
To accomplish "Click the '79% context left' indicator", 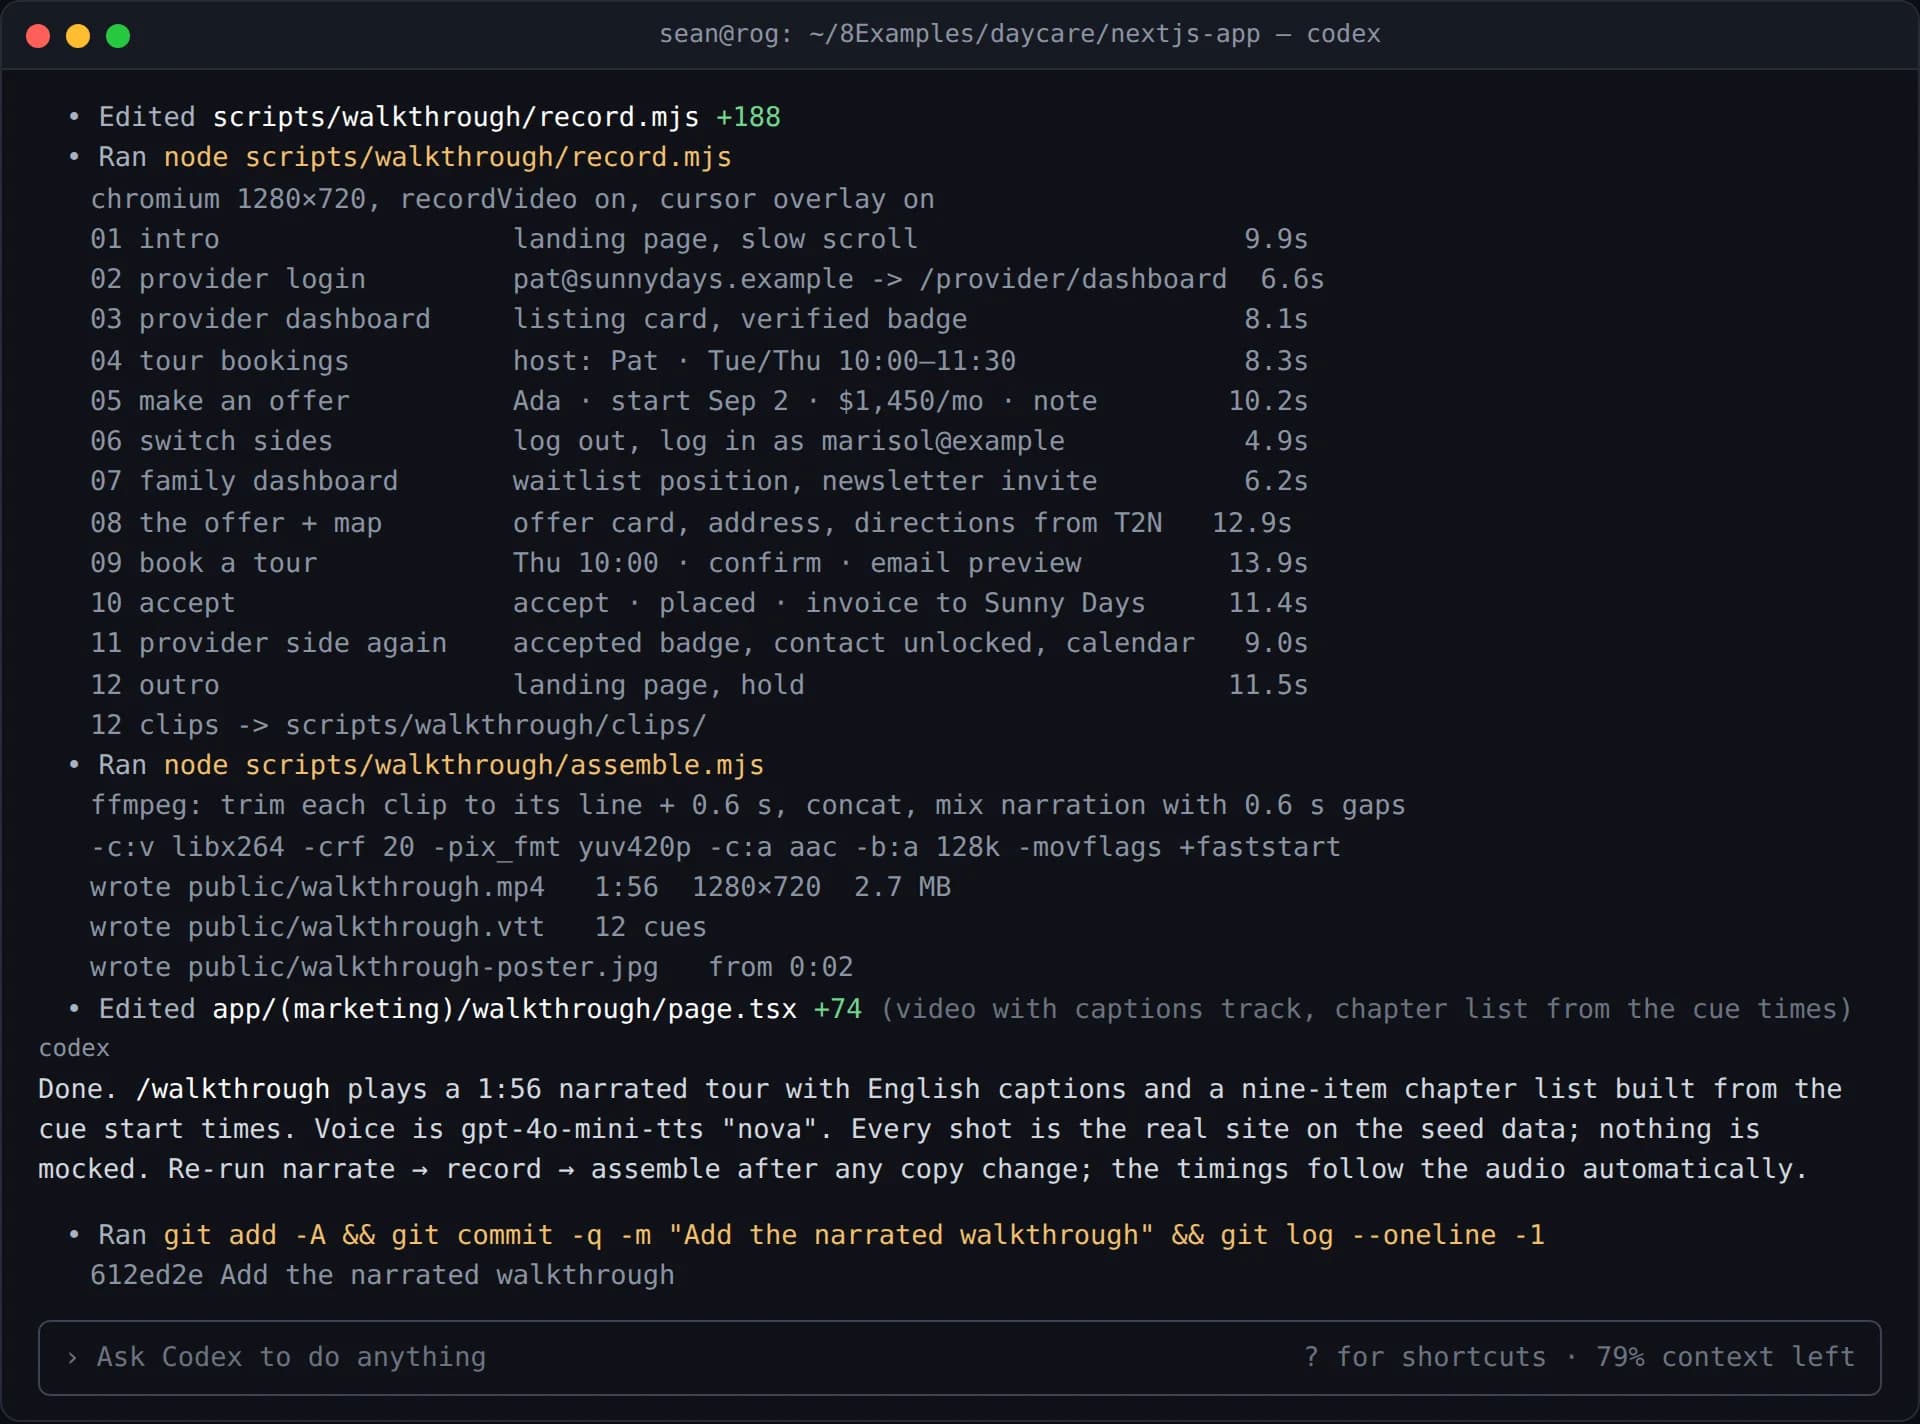I will 1725,1357.
